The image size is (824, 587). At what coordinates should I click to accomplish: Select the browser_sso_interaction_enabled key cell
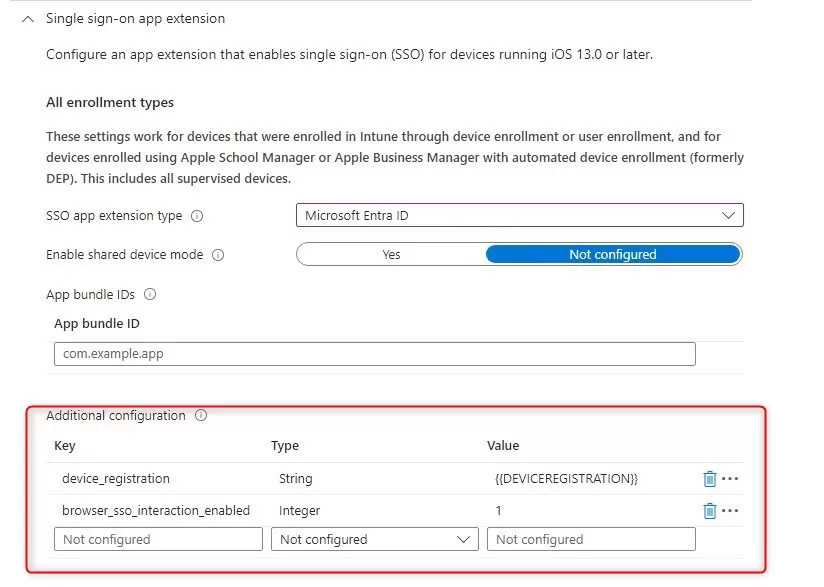156,511
